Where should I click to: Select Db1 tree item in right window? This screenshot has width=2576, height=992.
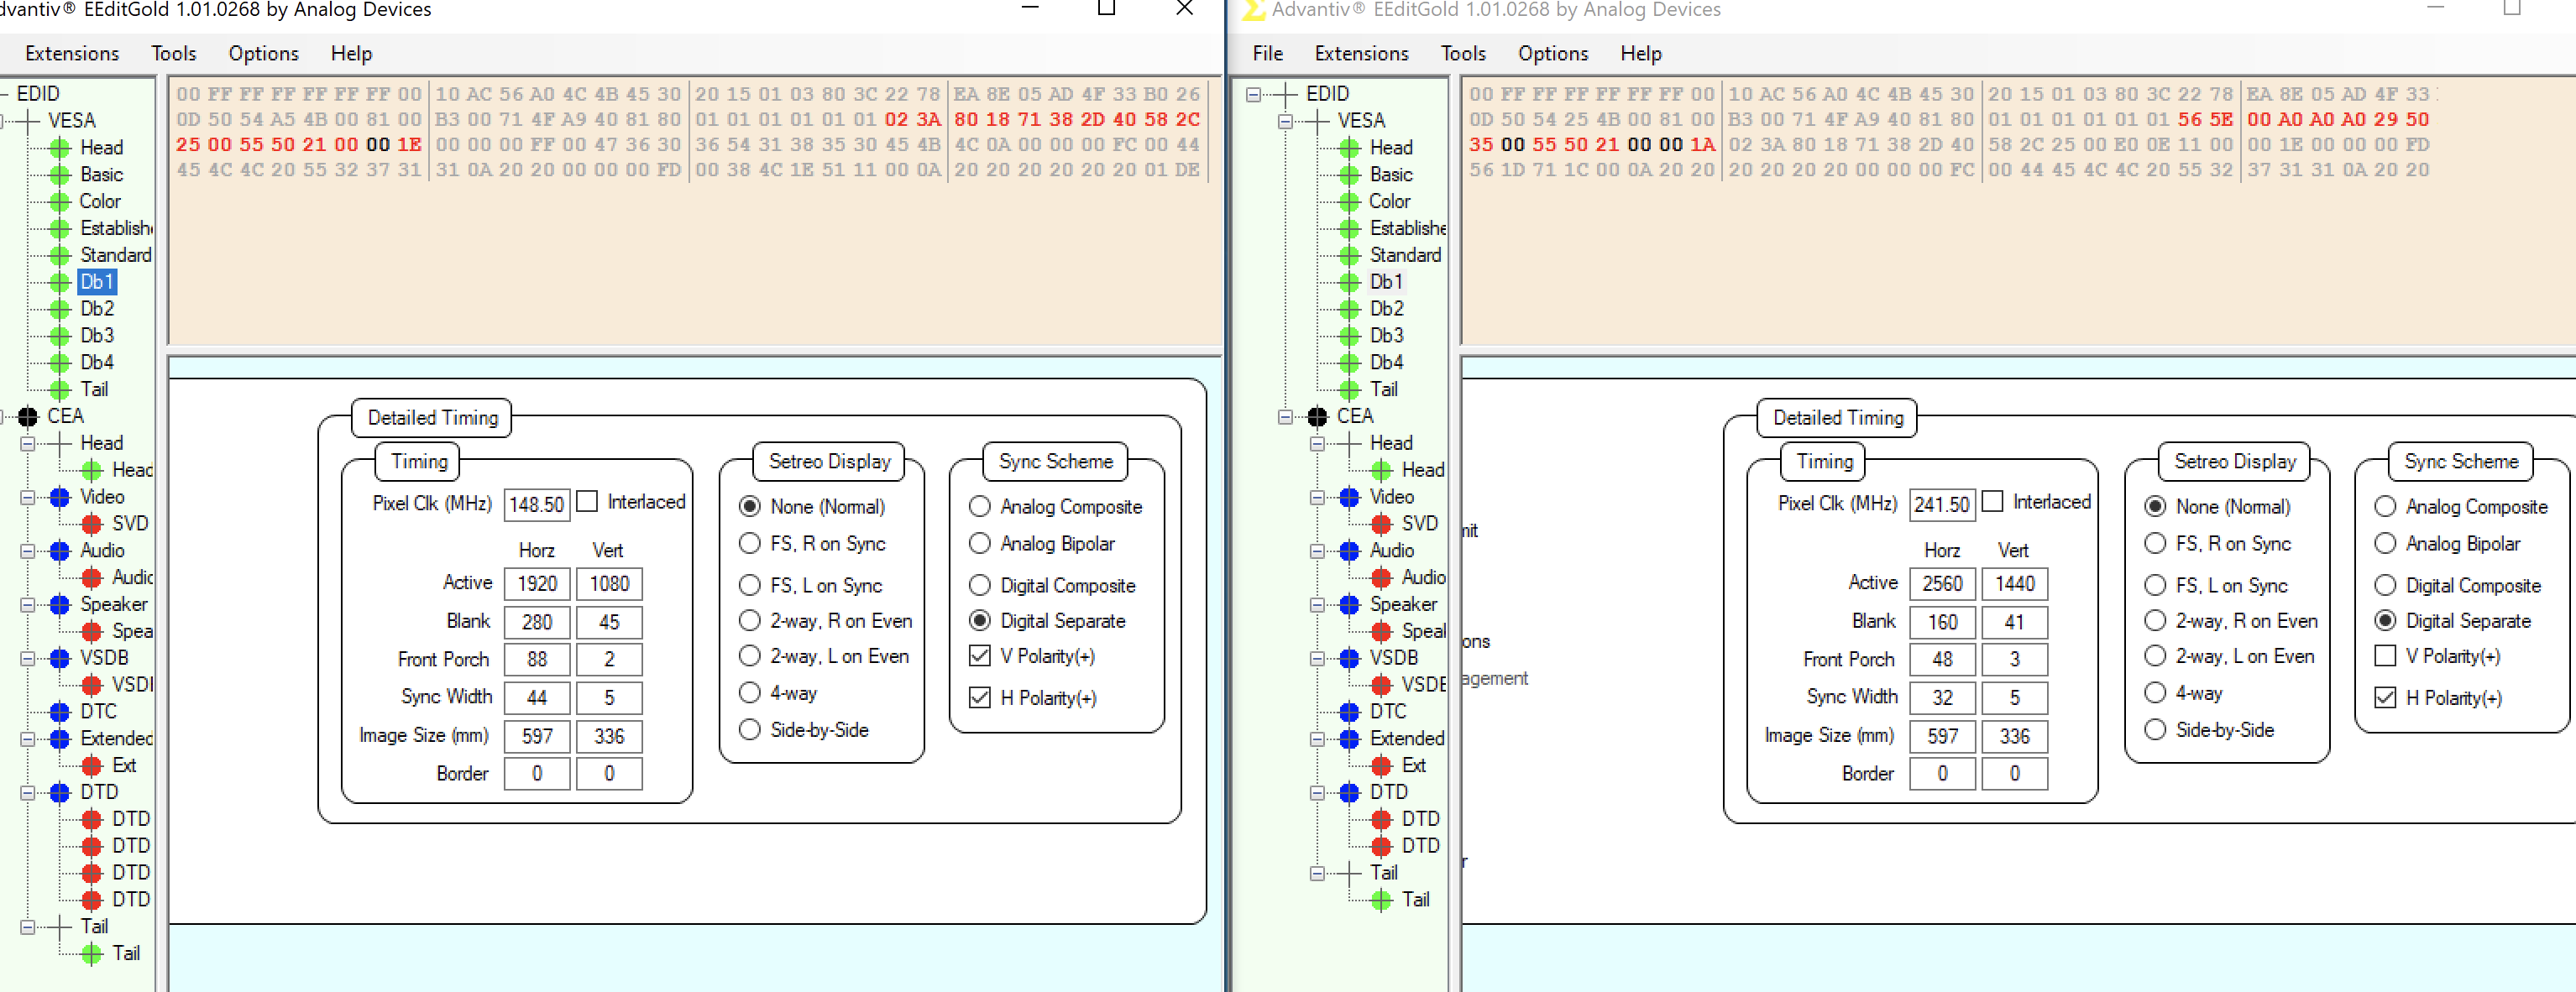(x=1386, y=282)
